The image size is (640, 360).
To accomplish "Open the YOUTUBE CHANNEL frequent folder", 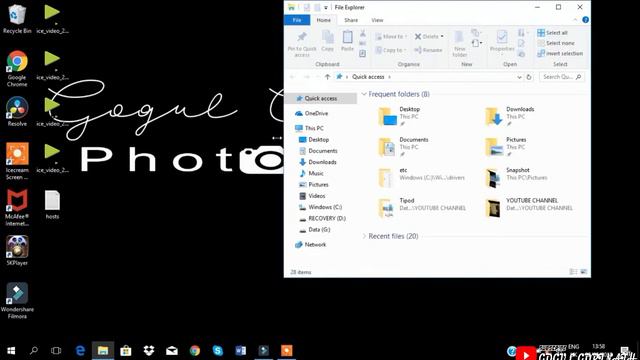I will (x=529, y=208).
